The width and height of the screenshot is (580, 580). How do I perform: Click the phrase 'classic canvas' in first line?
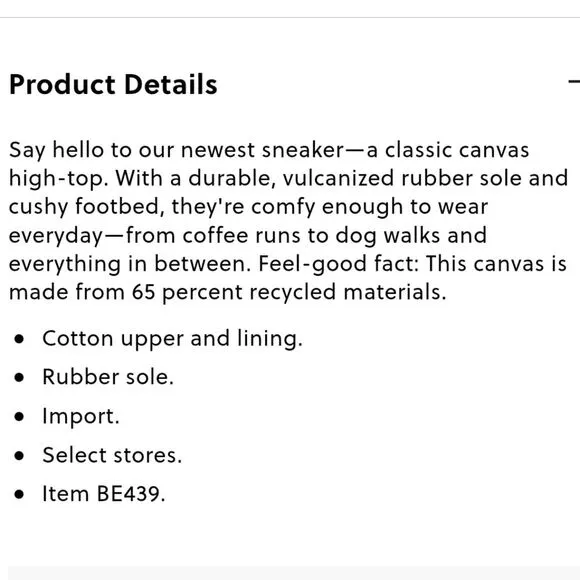tap(457, 150)
